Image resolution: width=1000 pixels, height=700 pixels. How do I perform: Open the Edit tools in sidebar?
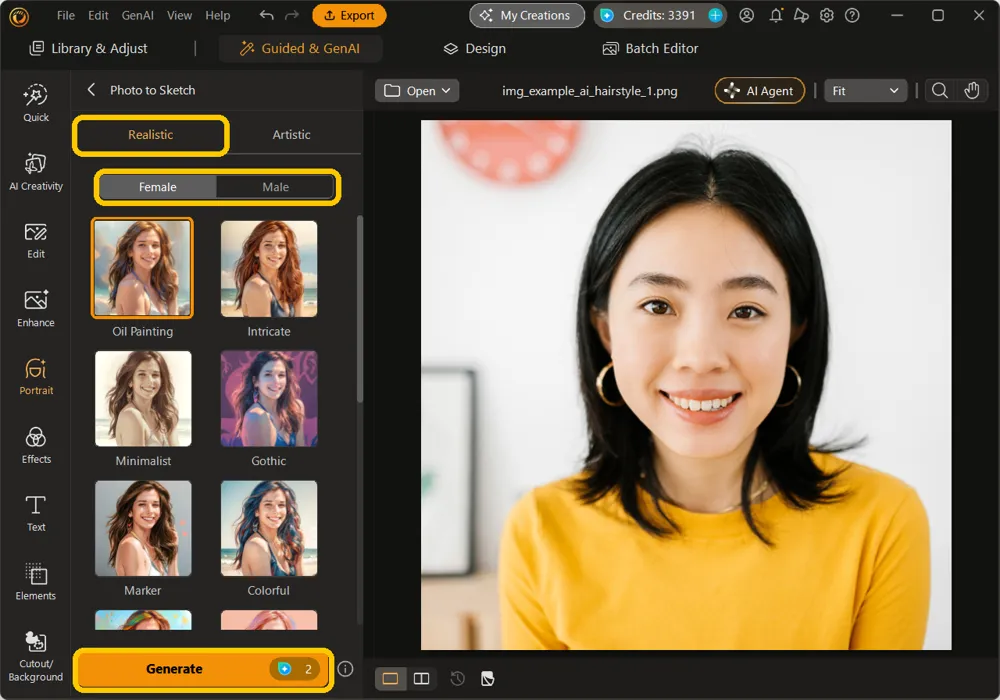[x=36, y=240]
